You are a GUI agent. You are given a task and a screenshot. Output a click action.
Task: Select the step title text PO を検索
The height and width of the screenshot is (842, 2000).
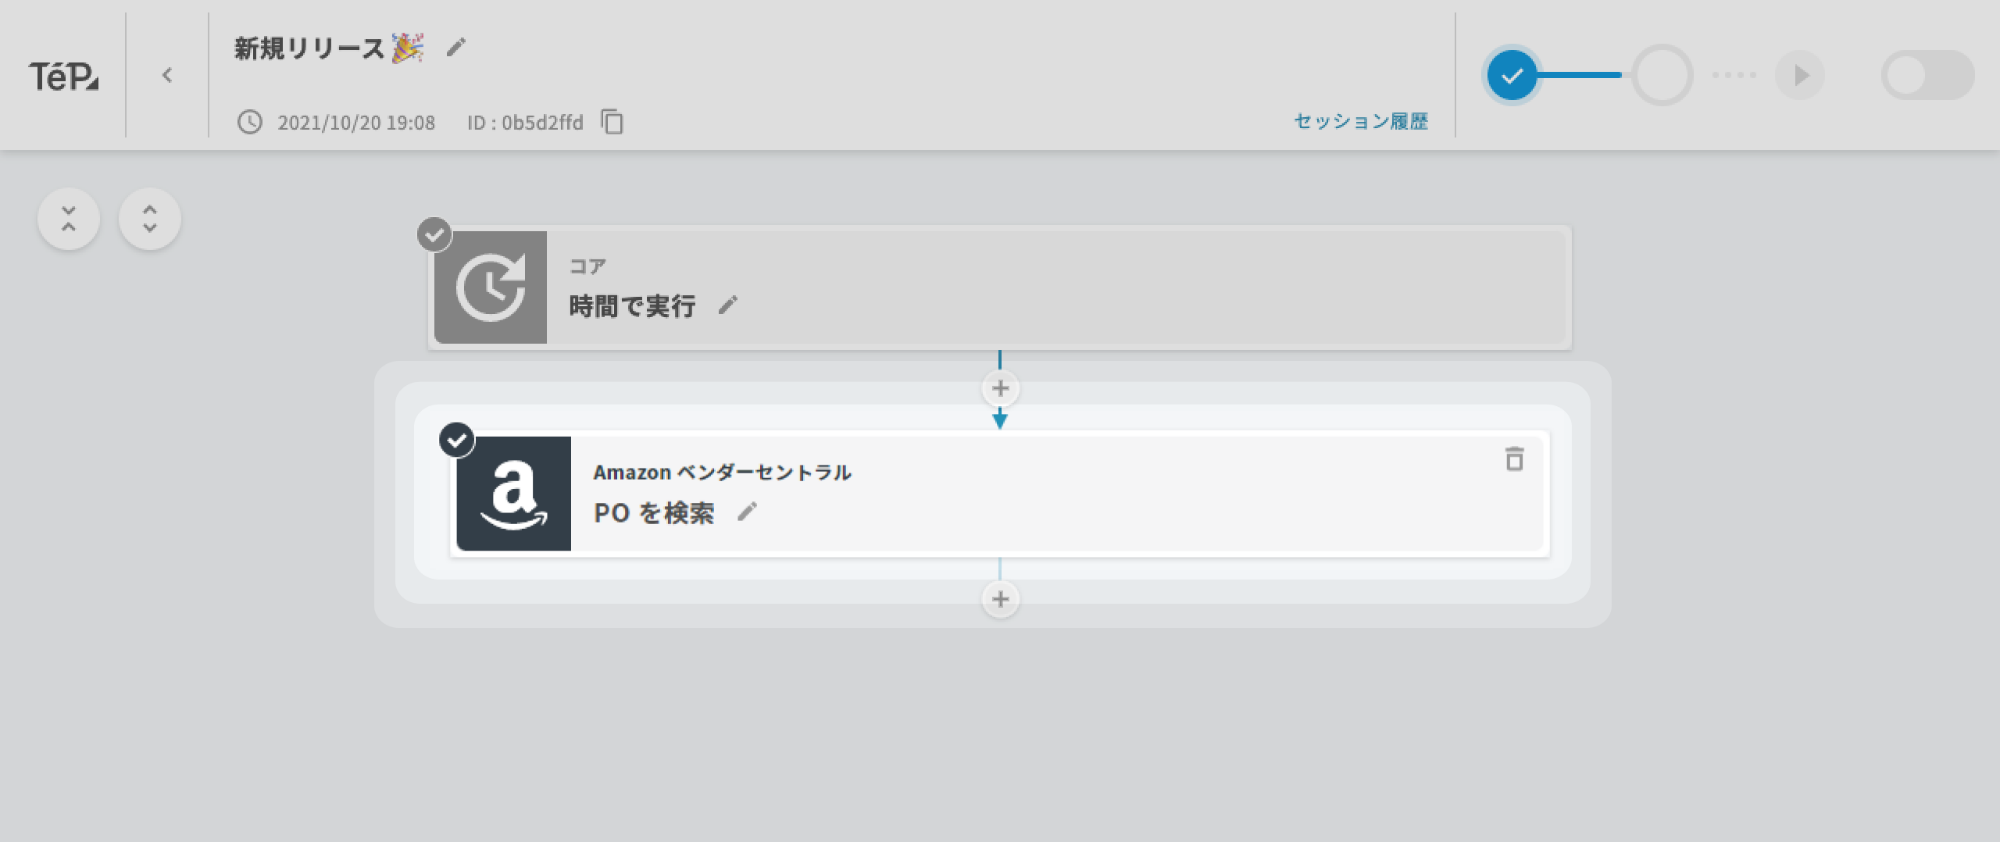pyautogui.click(x=654, y=513)
